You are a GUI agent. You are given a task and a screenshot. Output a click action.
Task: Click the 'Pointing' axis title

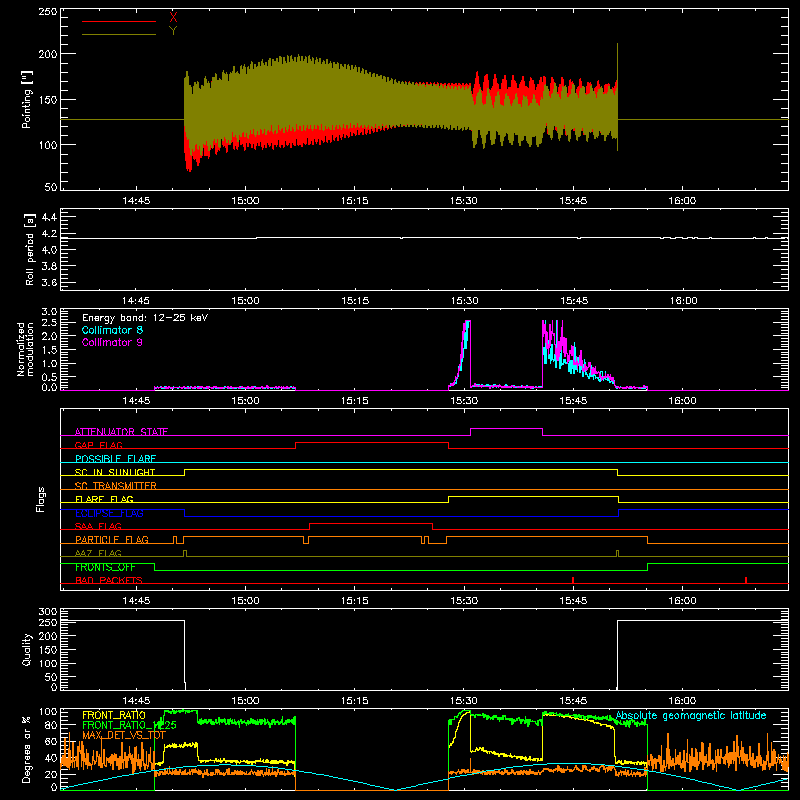[27, 99]
